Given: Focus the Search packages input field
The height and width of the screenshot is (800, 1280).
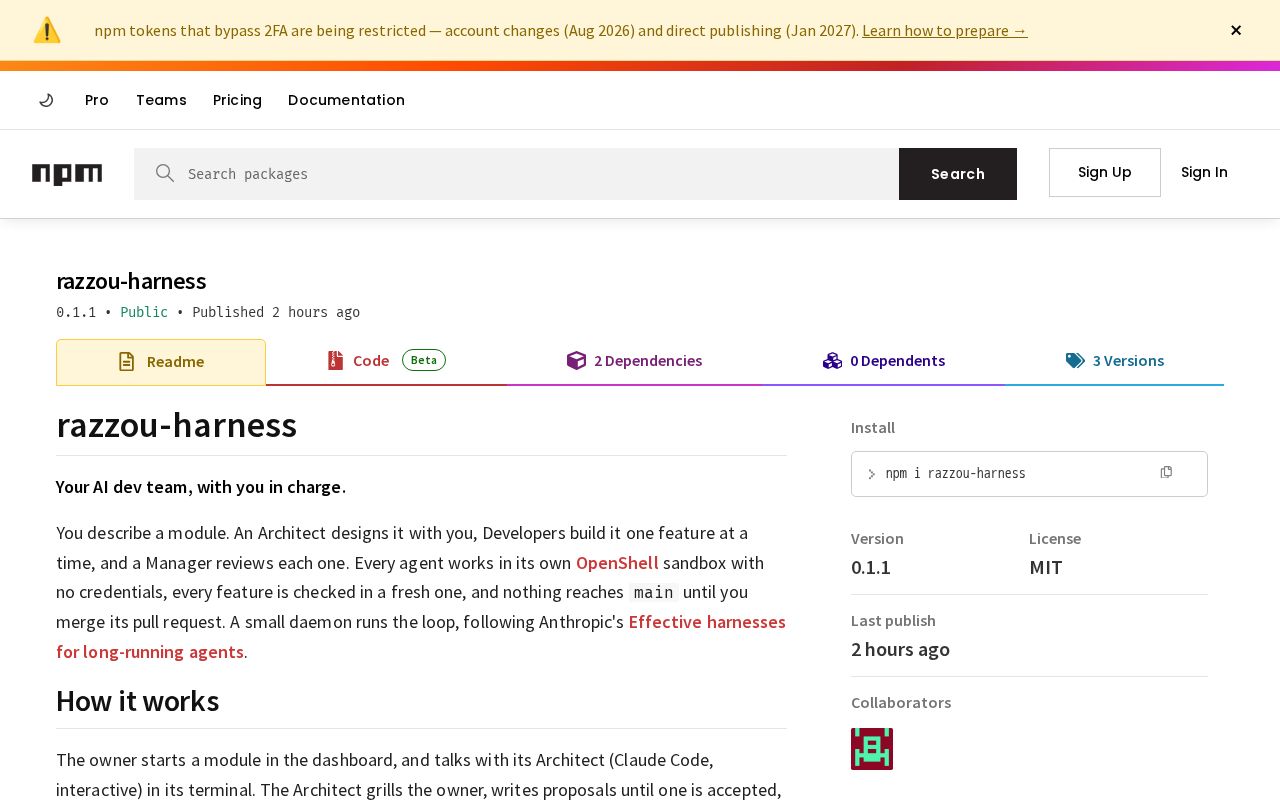Looking at the screenshot, I should coord(516,174).
